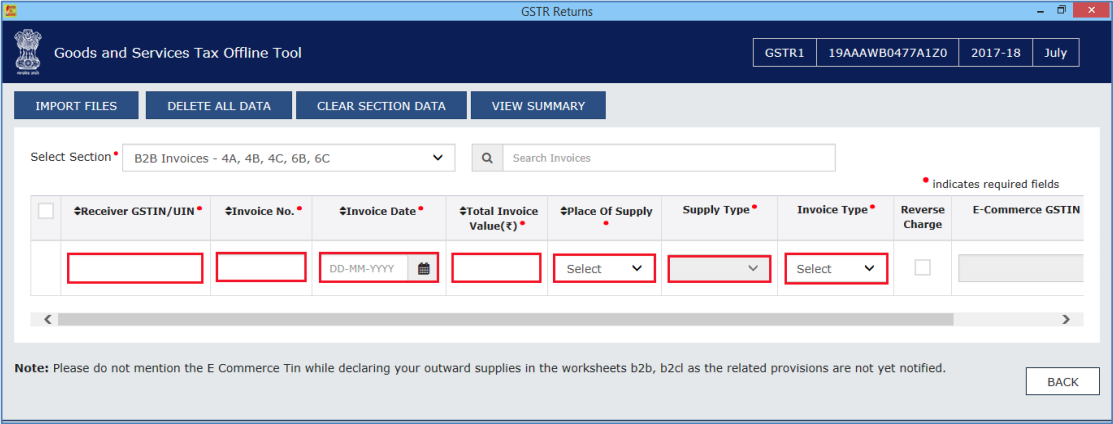
Task: Click the Note about E Commerce Tin
Action: coord(481,368)
